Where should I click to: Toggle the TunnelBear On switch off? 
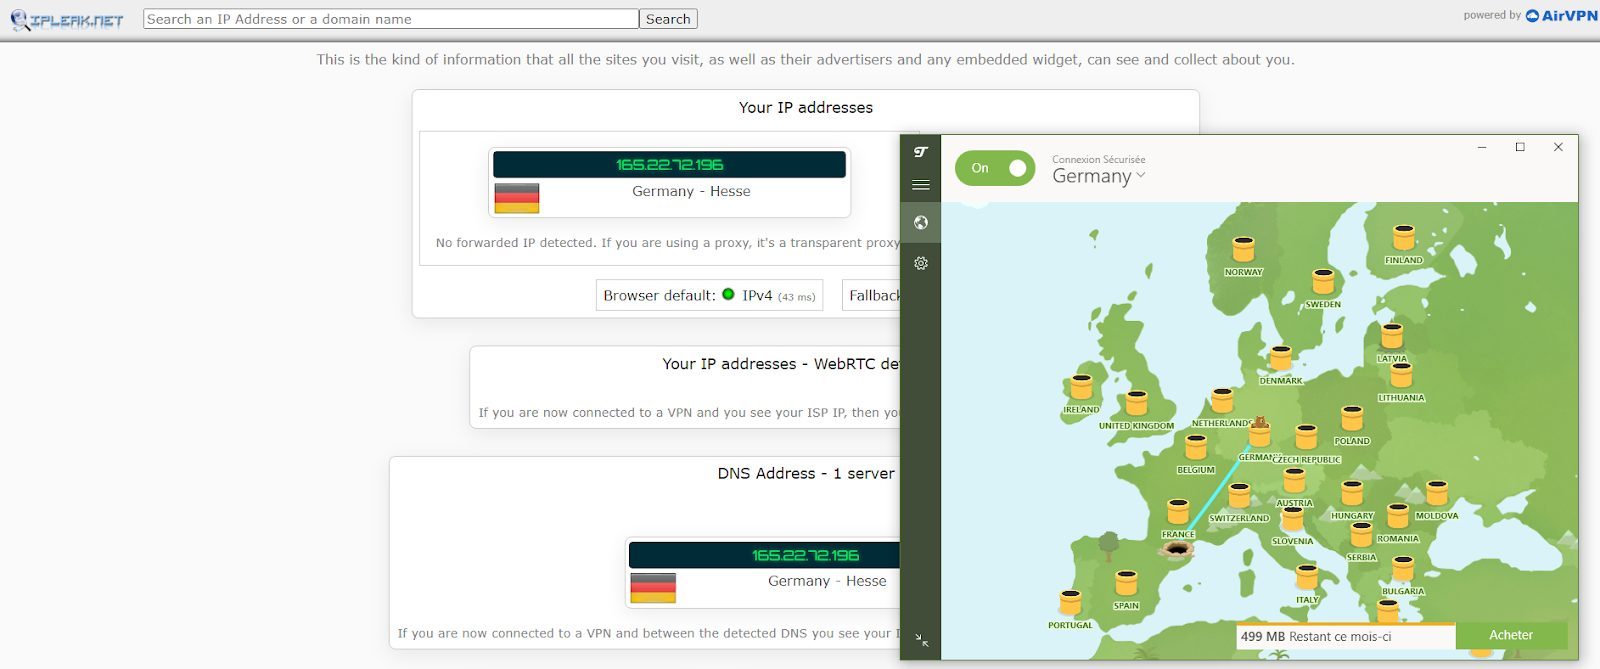[994, 168]
